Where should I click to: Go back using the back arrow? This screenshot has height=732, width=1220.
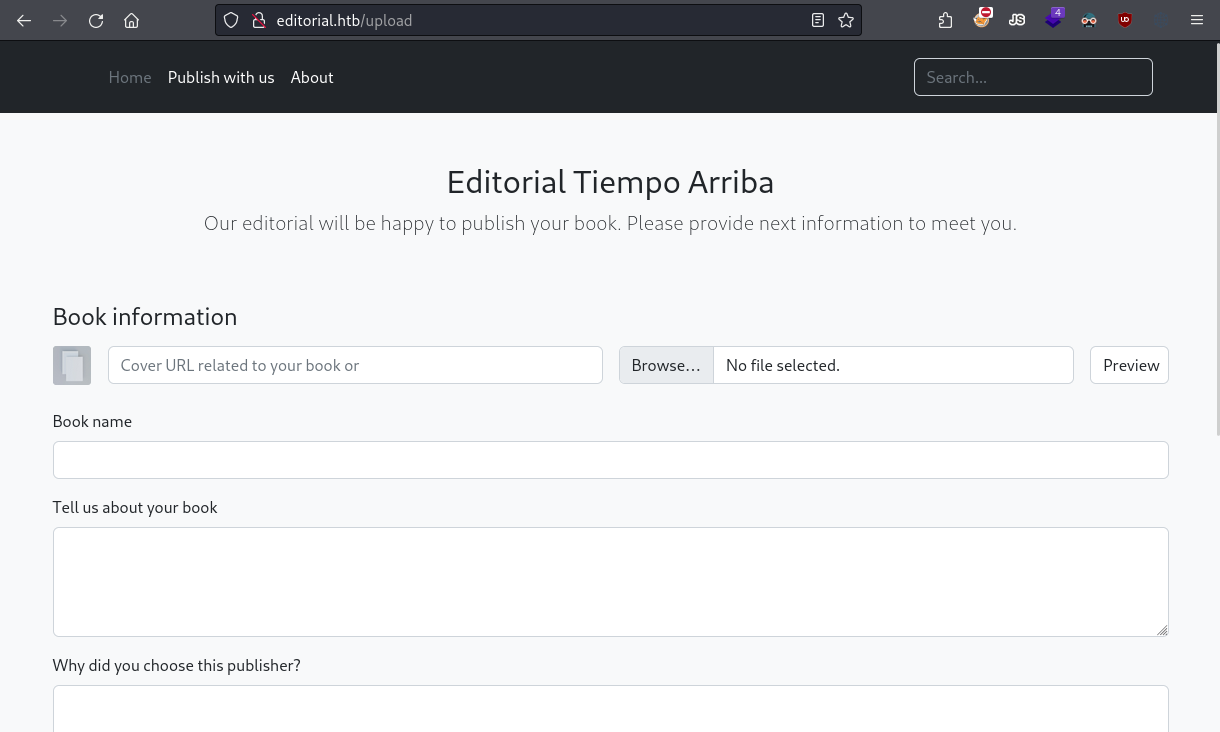point(24,20)
